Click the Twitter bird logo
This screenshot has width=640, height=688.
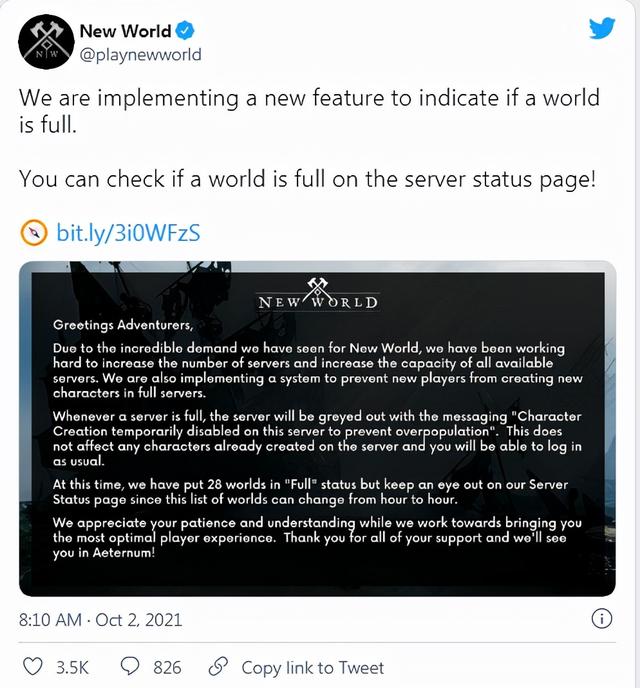pos(602,29)
